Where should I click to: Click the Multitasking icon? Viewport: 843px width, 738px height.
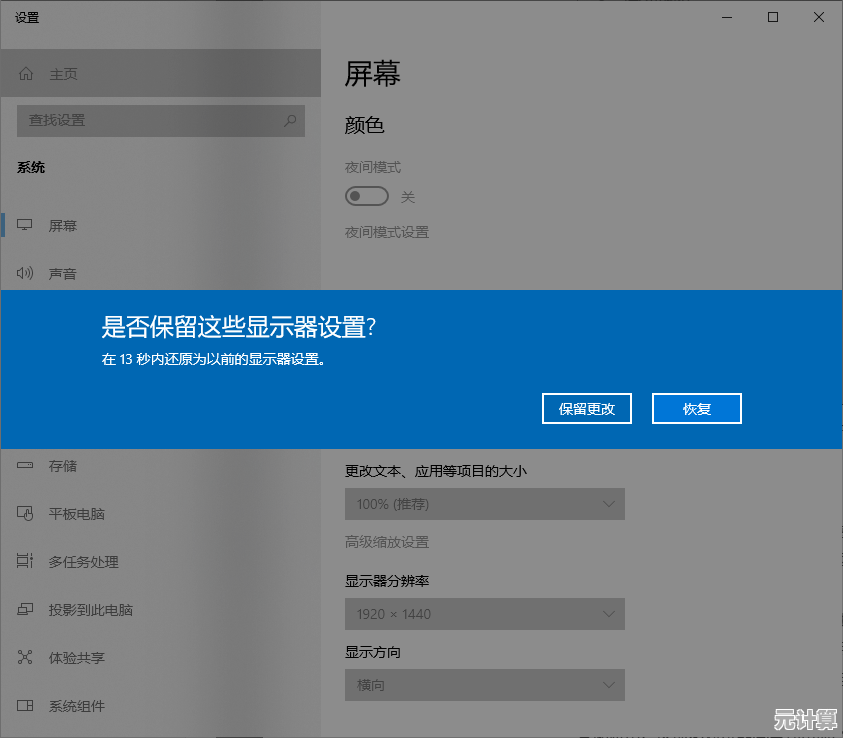pos(26,562)
